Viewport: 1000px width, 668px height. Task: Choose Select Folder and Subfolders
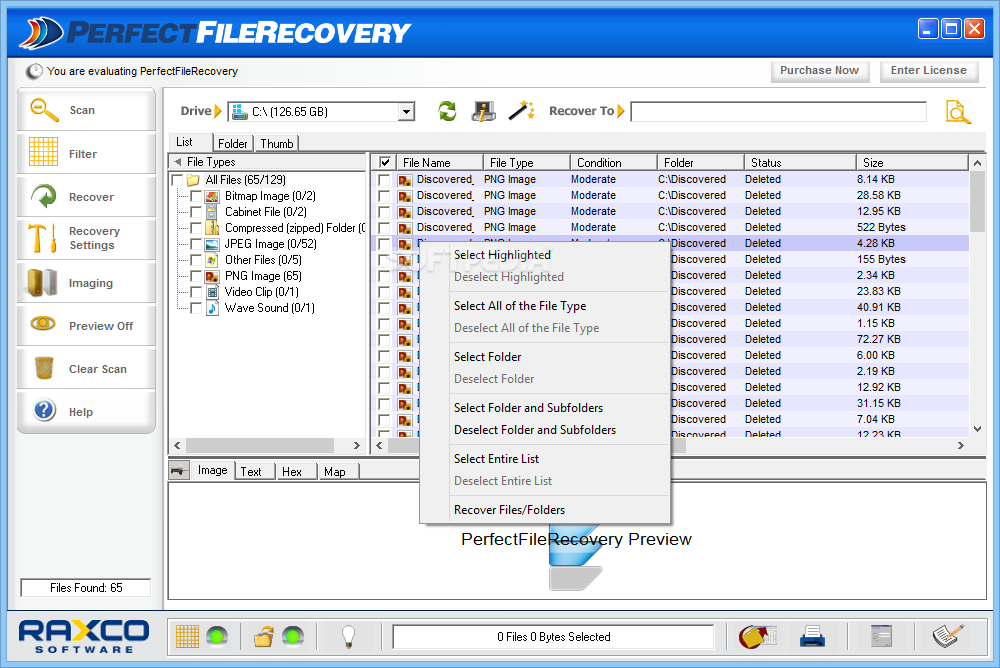click(528, 408)
